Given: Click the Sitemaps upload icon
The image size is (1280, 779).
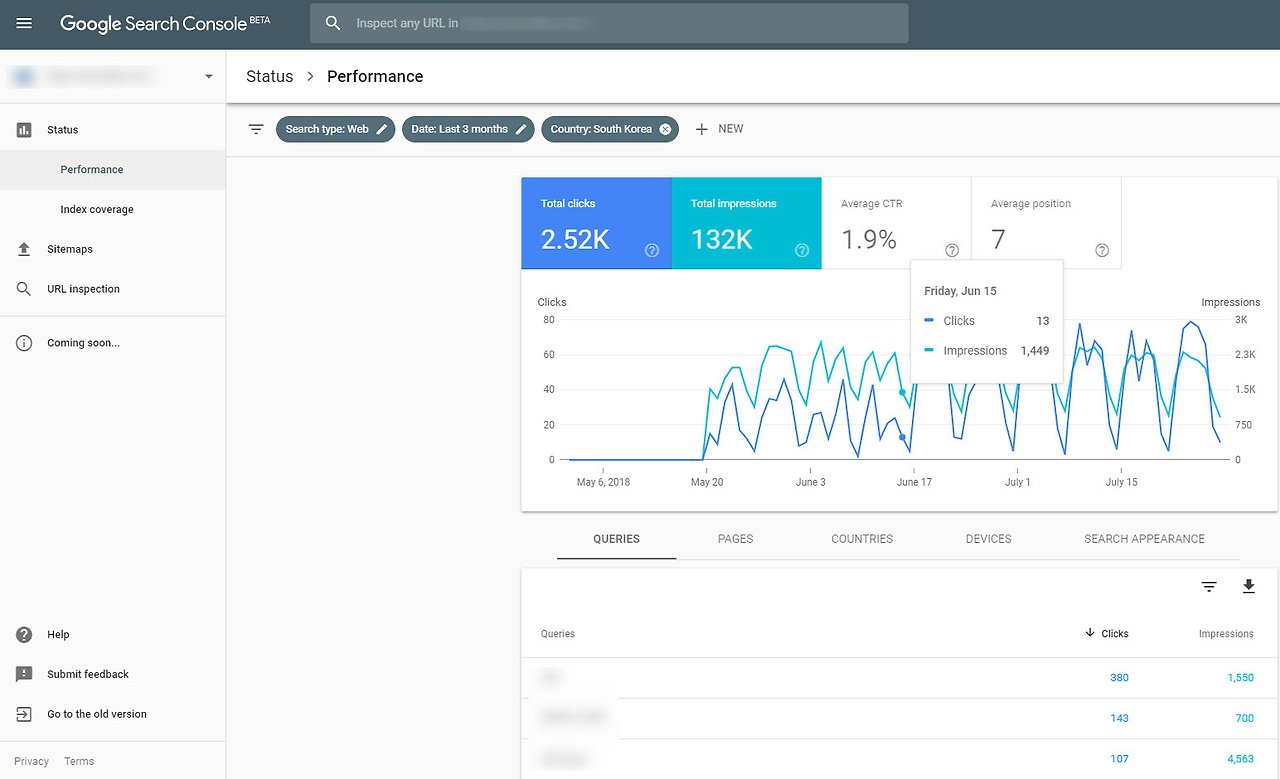Looking at the screenshot, I should 24,249.
